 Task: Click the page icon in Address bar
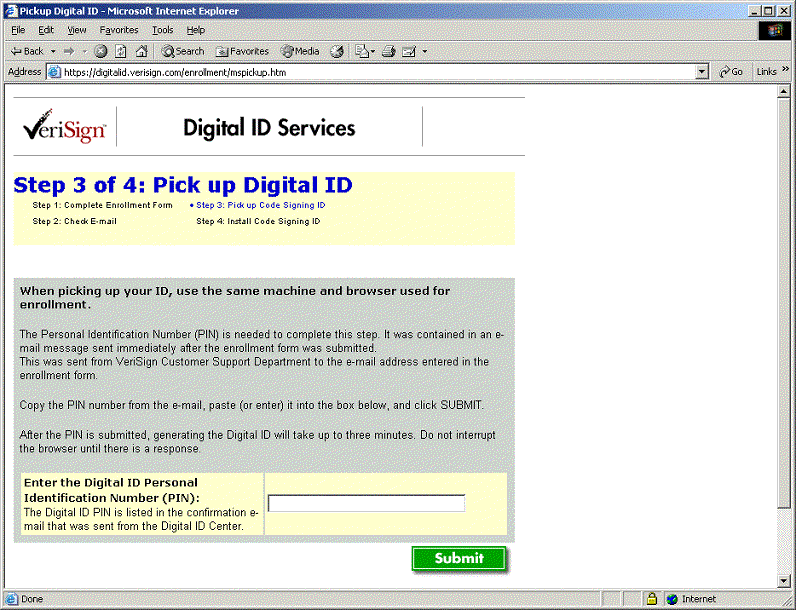coord(54,72)
